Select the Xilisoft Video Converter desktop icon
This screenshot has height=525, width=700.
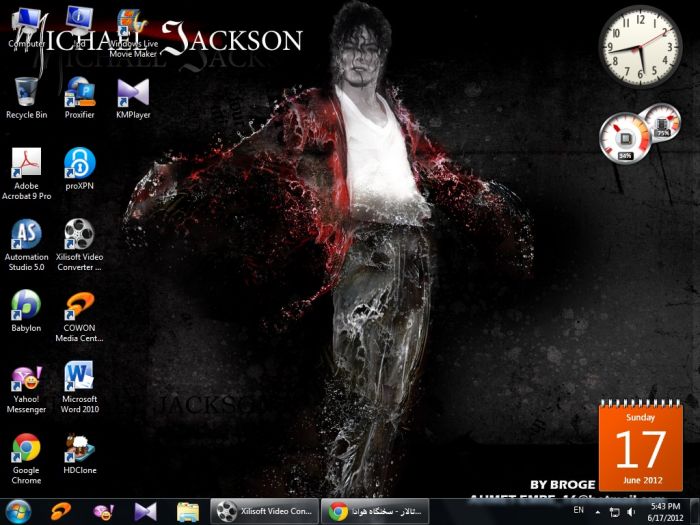79,245
